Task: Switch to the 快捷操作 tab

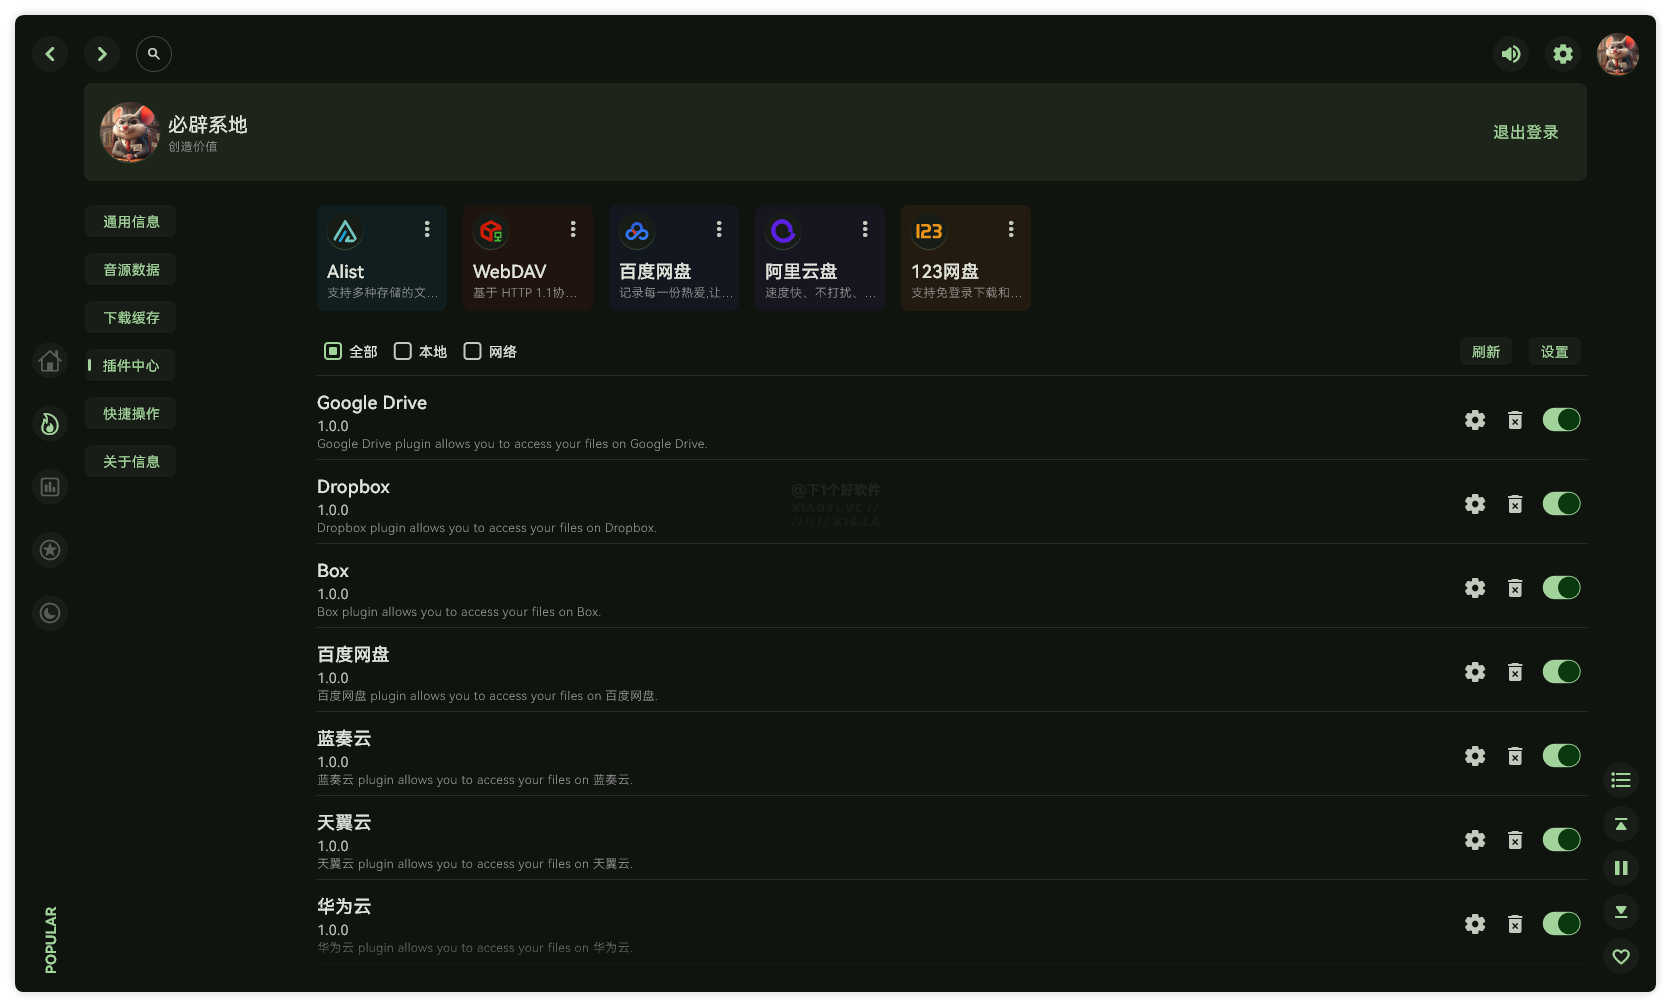Action: pos(131,413)
